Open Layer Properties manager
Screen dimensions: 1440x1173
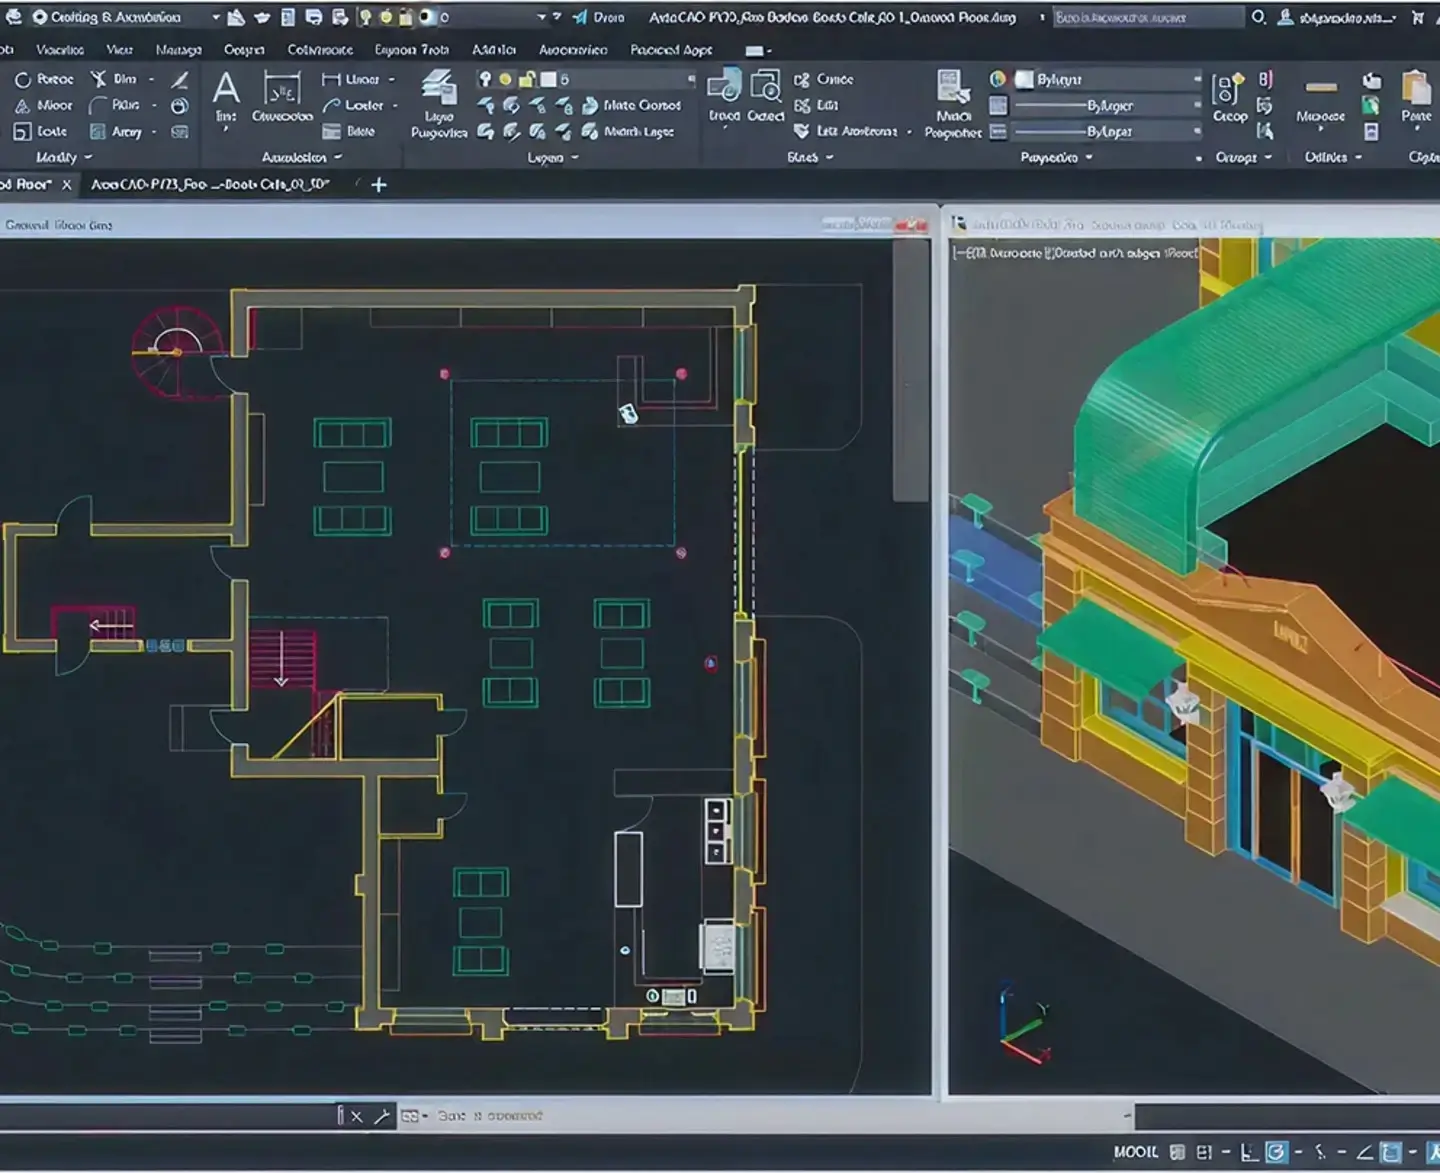point(438,91)
